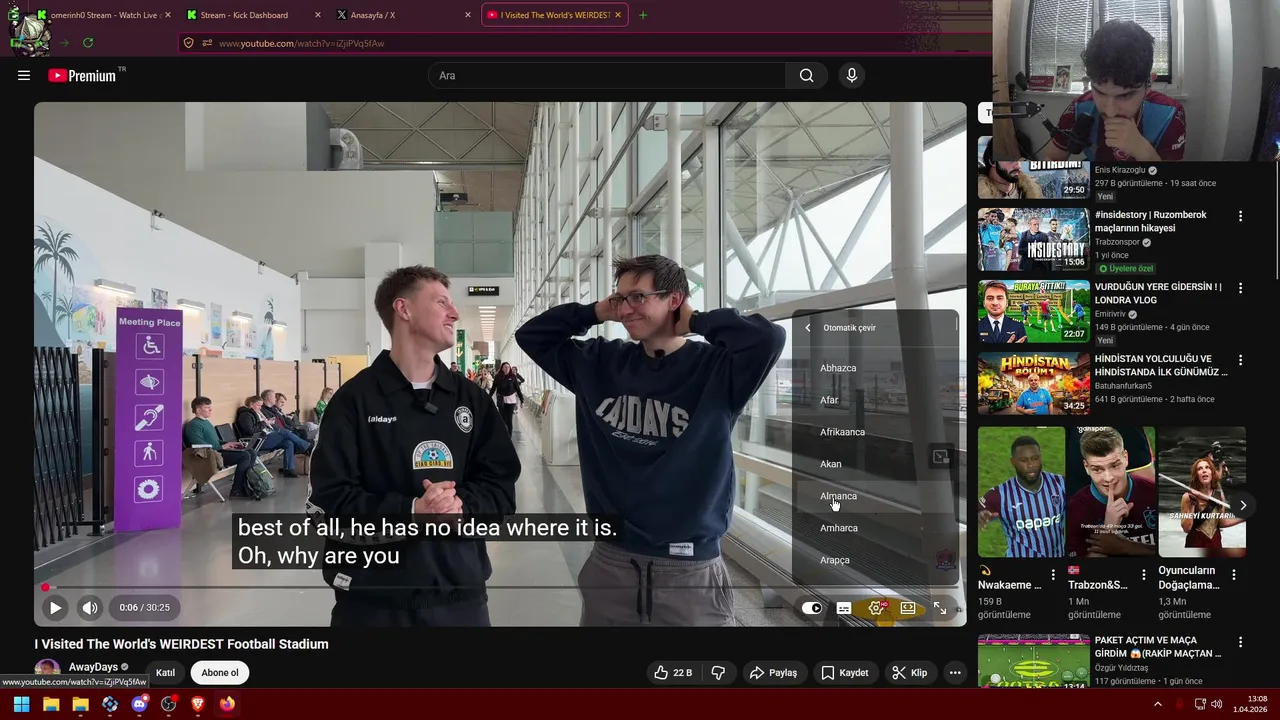Open Trabzon&S short thumbnail

1111,492
